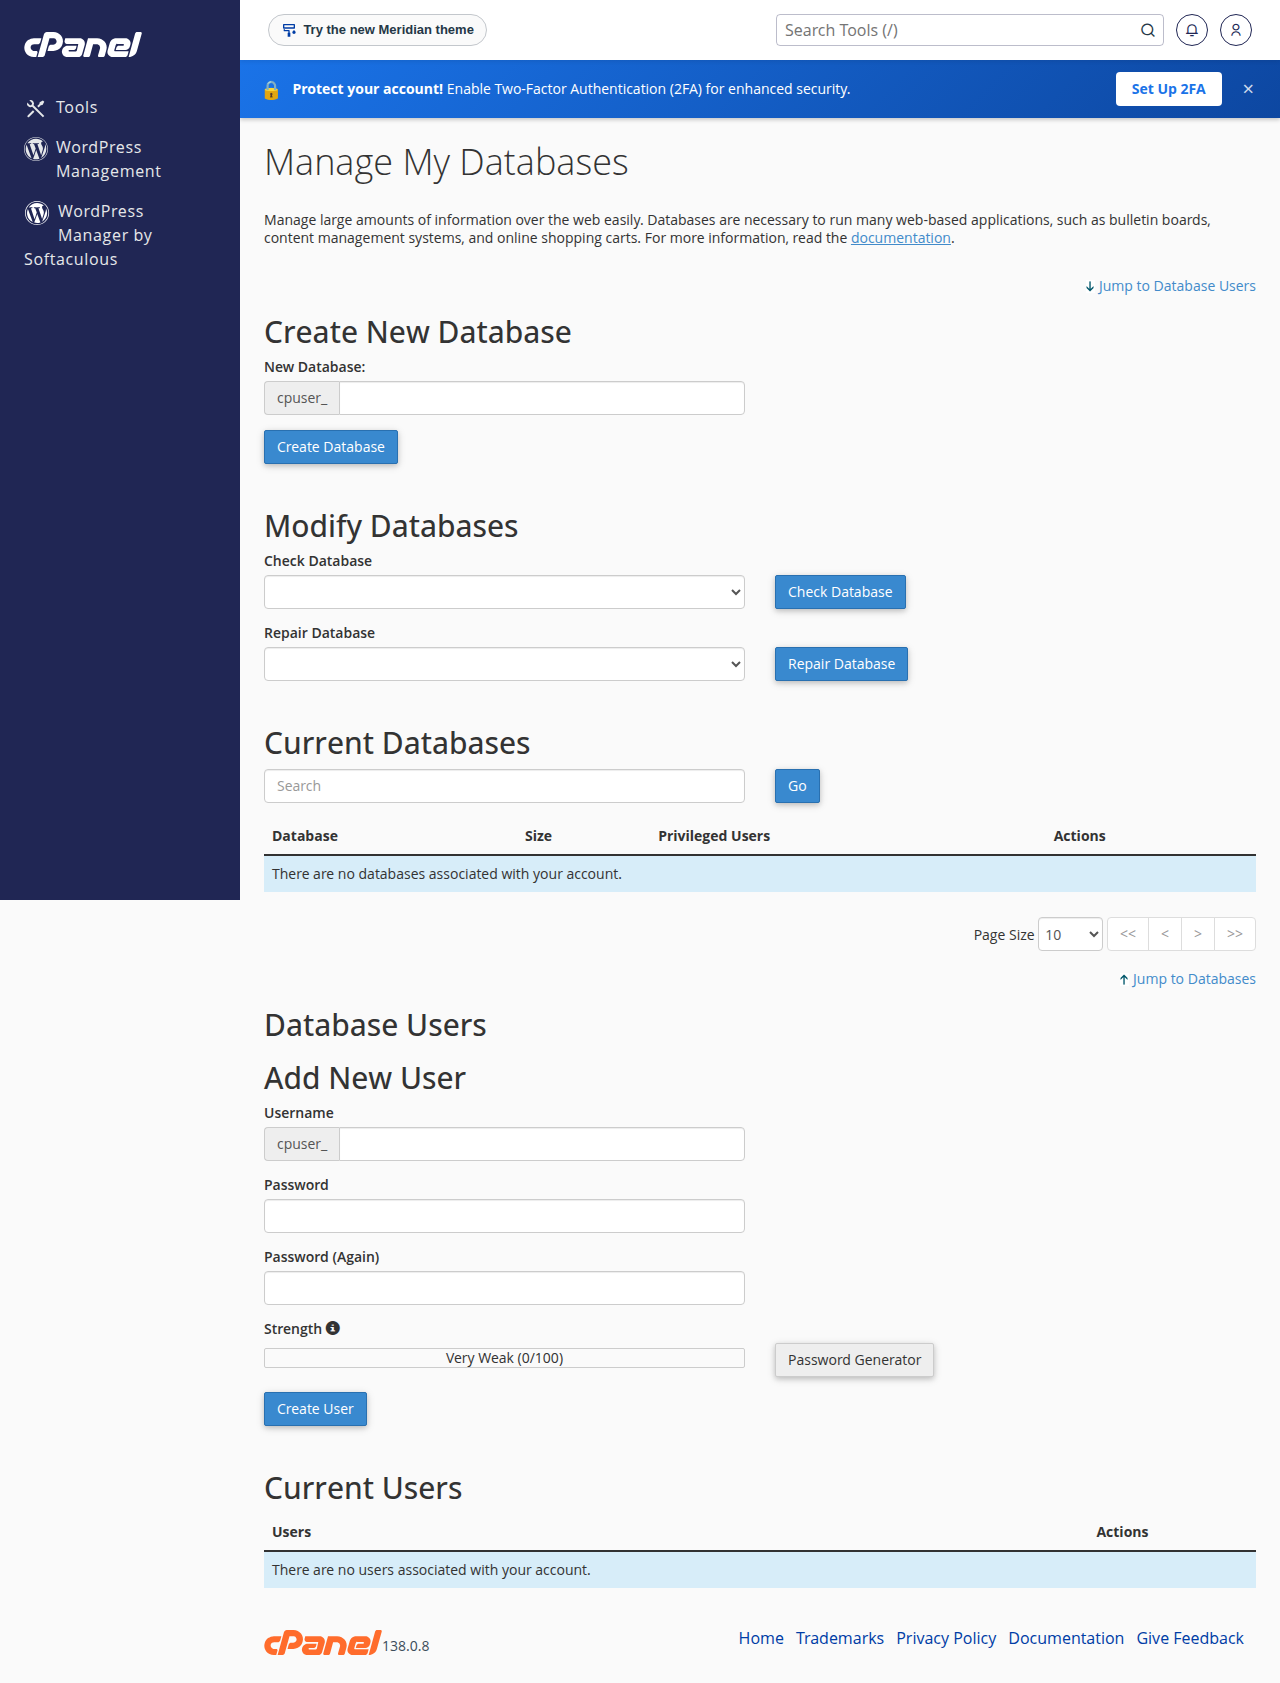Screen dimensions: 1280x1683
Task: Go to previous page of databases
Action: [x=1165, y=934]
